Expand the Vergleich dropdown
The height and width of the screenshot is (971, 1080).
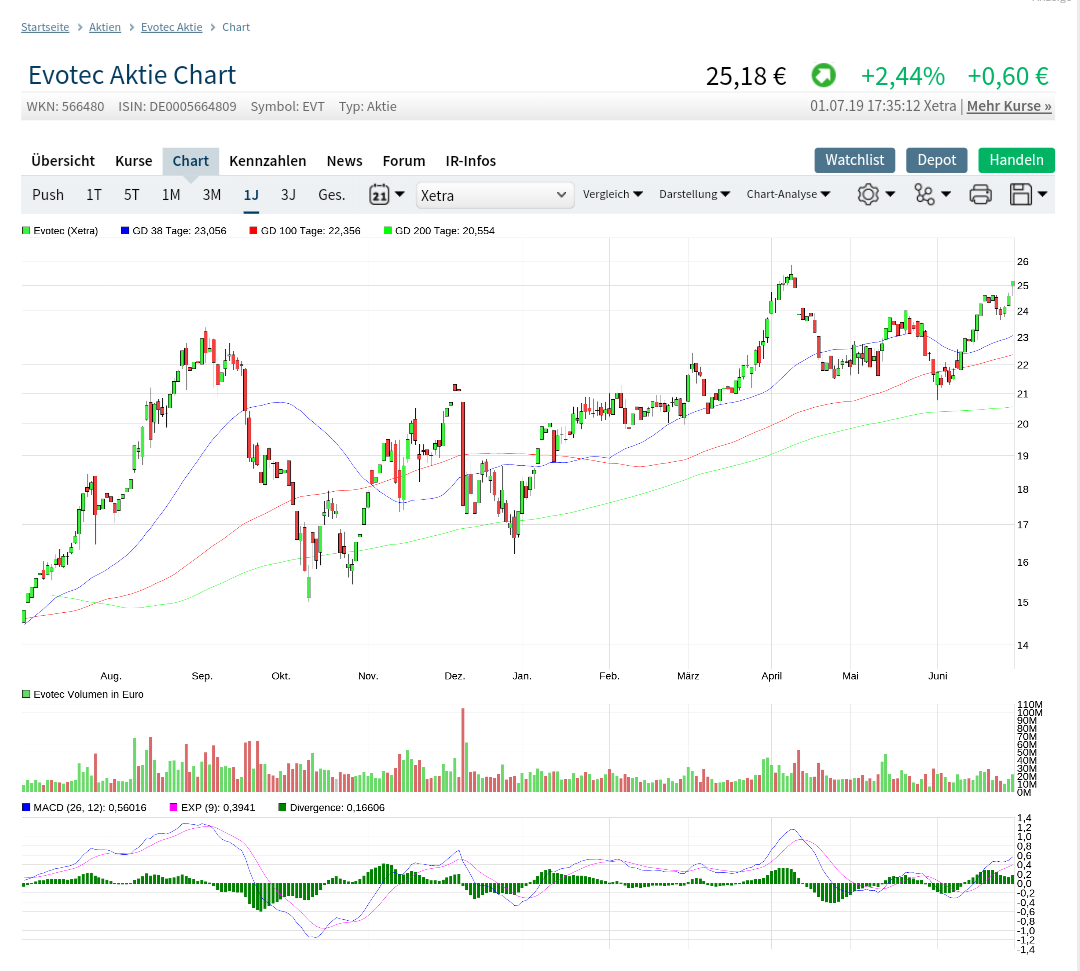coord(612,194)
